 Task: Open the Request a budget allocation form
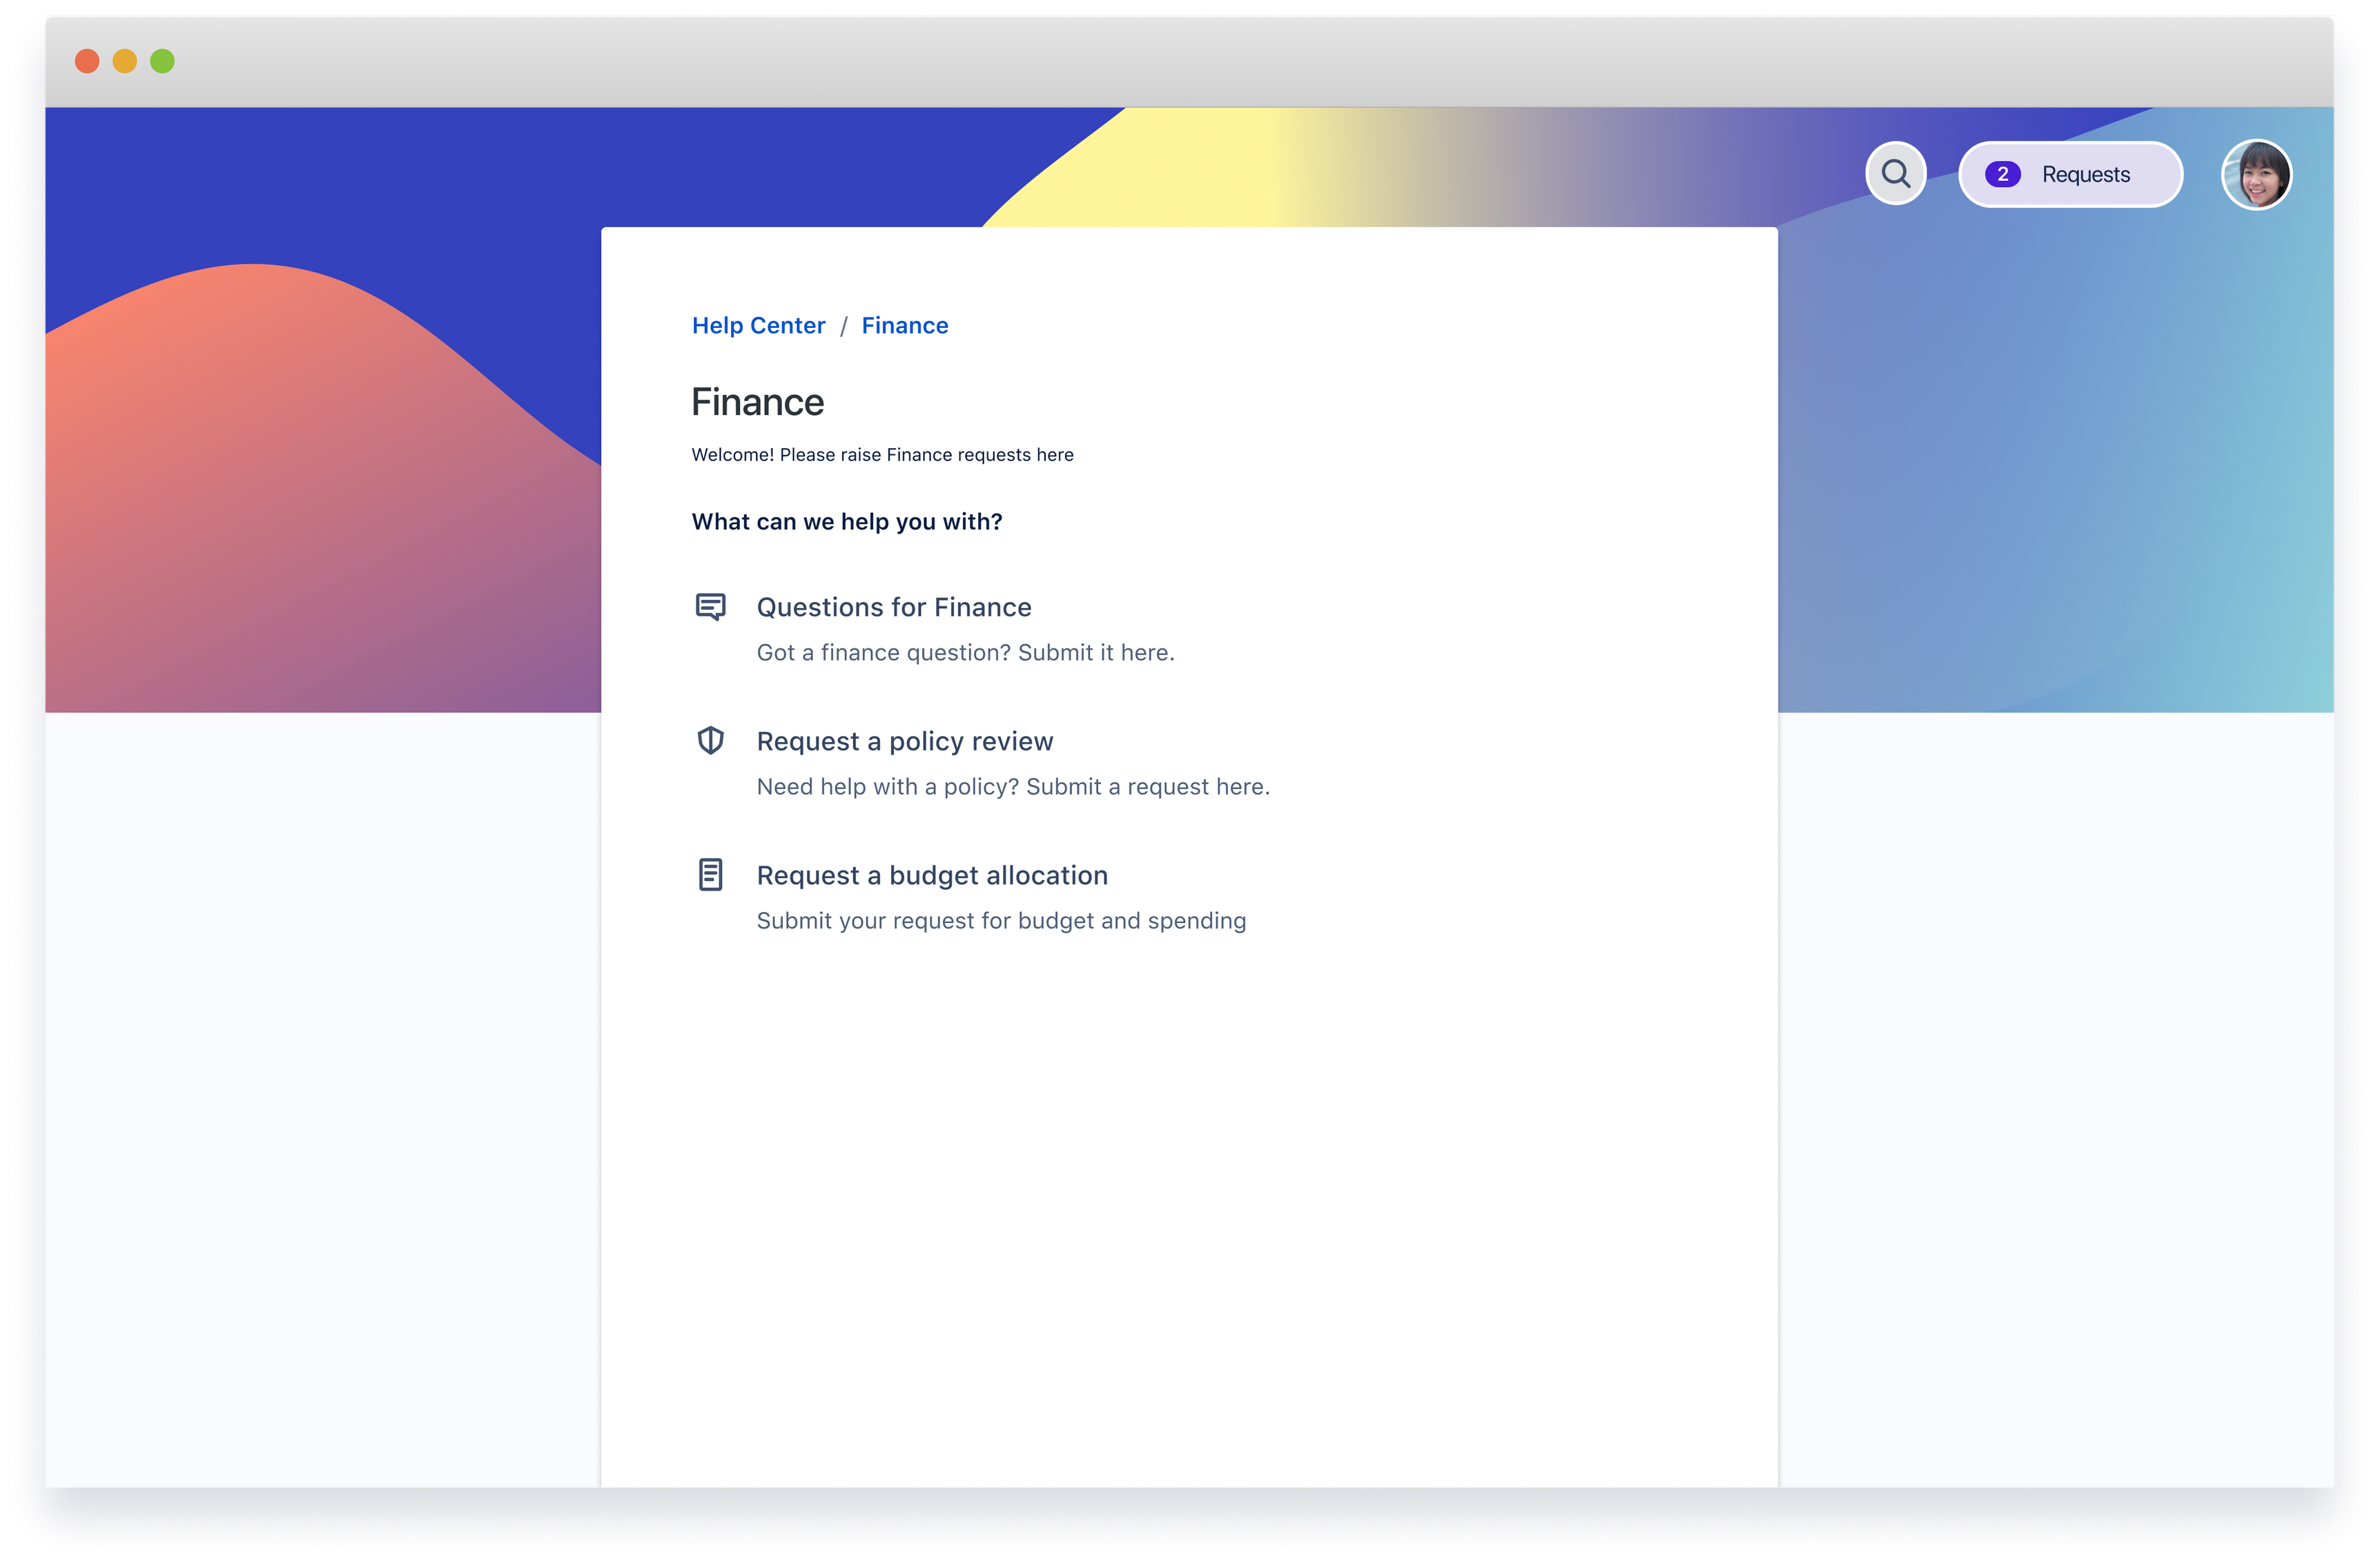point(932,874)
